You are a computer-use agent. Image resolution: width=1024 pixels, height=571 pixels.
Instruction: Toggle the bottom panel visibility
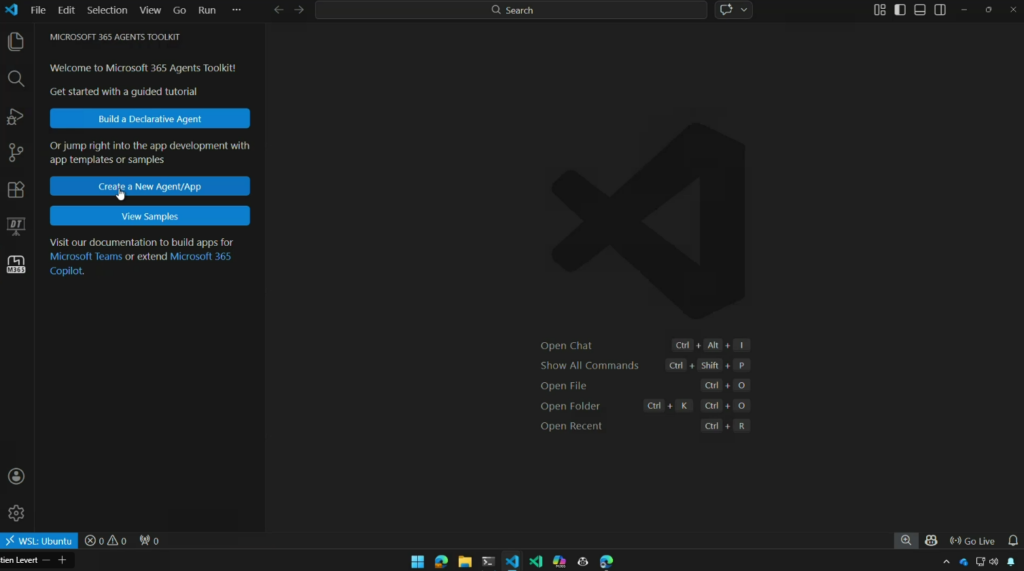click(920, 10)
